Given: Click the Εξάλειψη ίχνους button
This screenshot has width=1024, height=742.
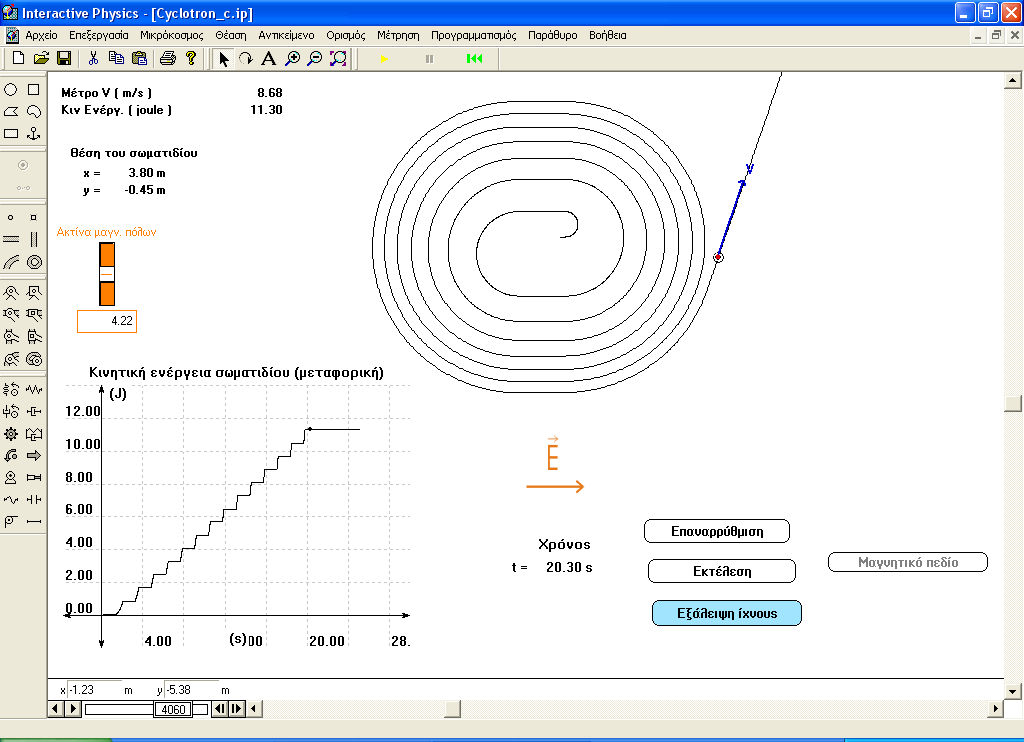Looking at the screenshot, I should pyautogui.click(x=727, y=613).
